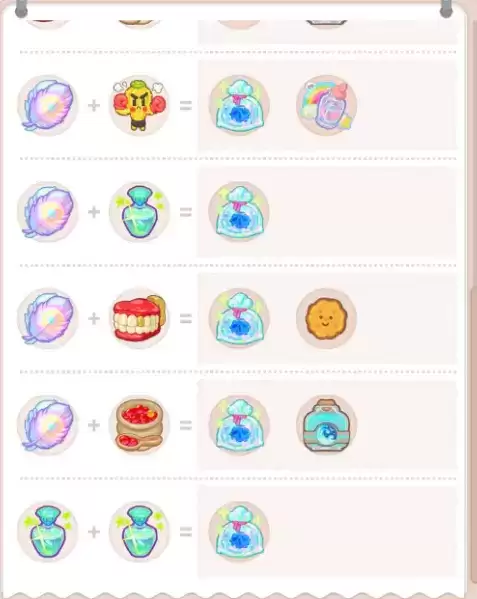Tap the pastel feather in the boxer row
The height and width of the screenshot is (599, 477).
pyautogui.click(x=48, y=105)
